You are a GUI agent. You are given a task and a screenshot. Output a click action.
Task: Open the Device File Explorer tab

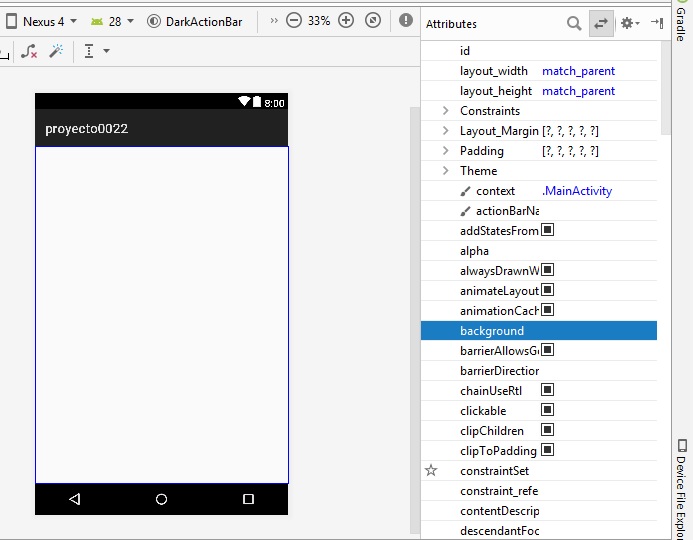pos(681,488)
